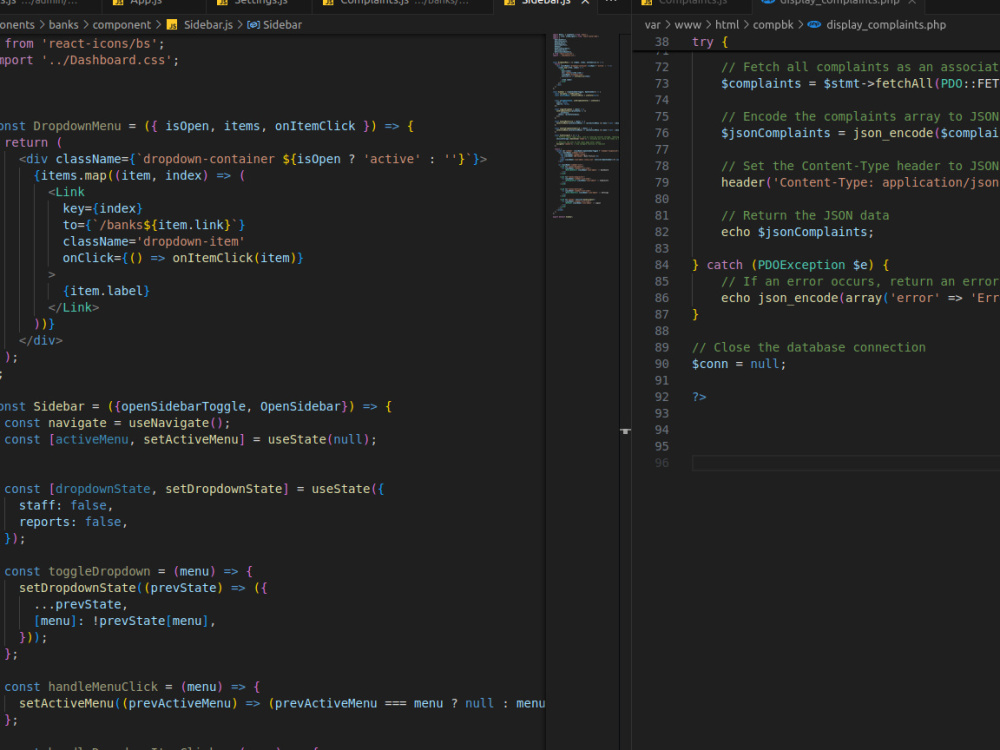The height and width of the screenshot is (750, 1000).
Task: Click '../Dashboard.css' import path
Action: tap(107, 60)
